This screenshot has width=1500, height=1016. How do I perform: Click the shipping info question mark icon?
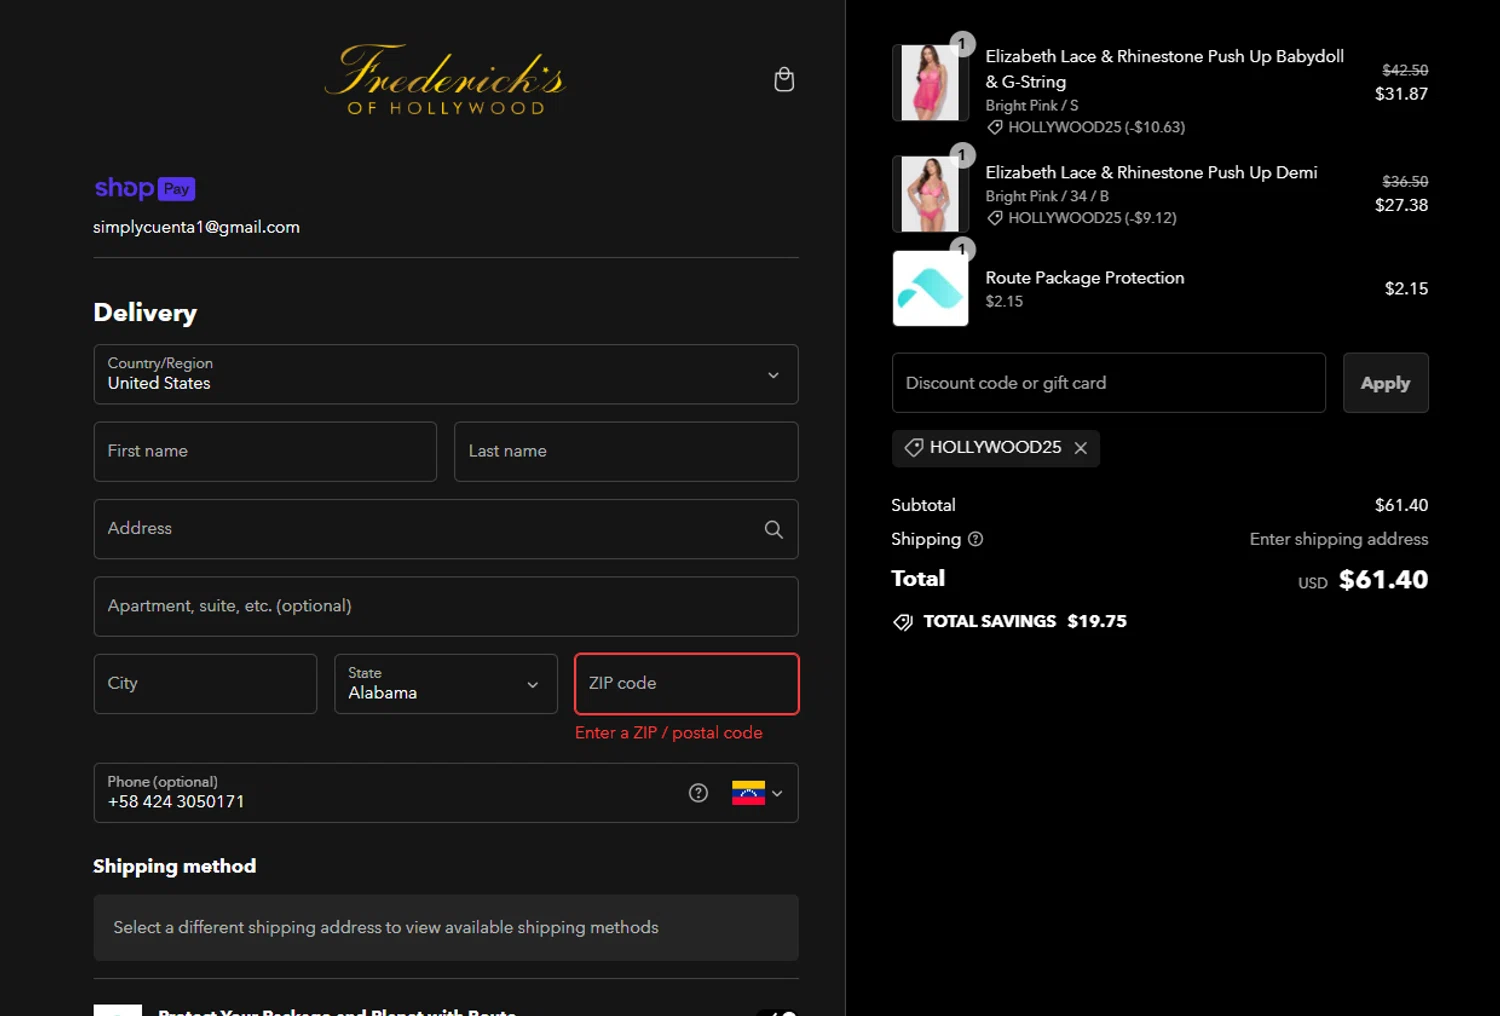point(975,539)
